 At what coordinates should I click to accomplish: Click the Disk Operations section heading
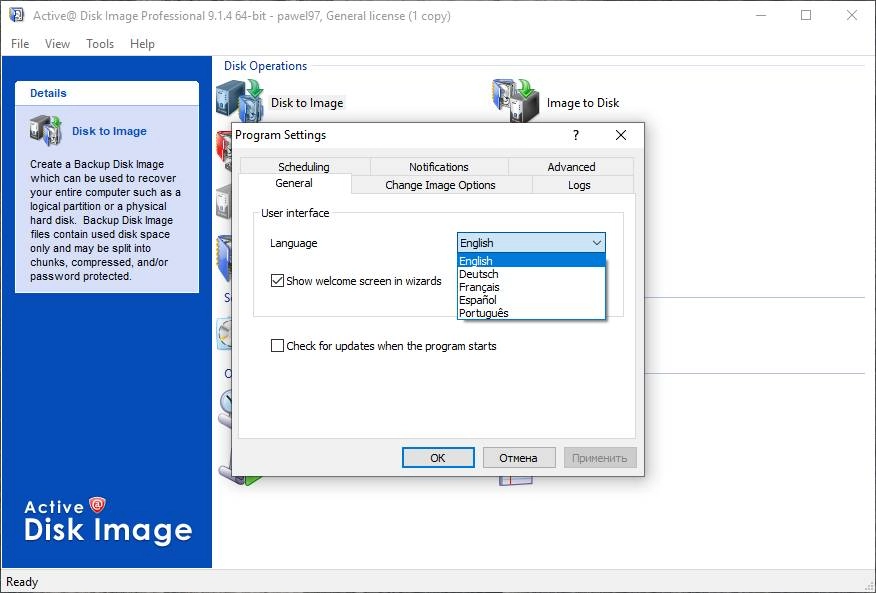265,66
